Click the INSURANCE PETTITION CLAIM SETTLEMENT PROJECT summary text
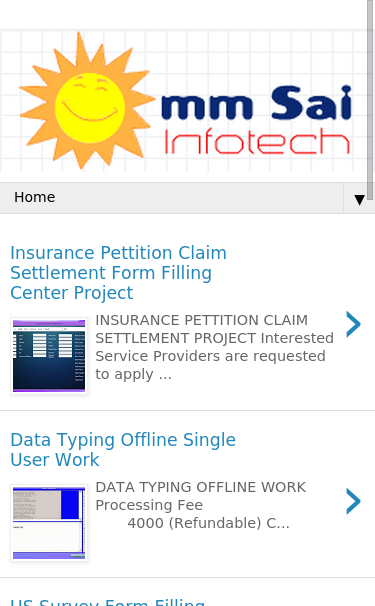This screenshot has width=375, height=606. (x=214, y=347)
